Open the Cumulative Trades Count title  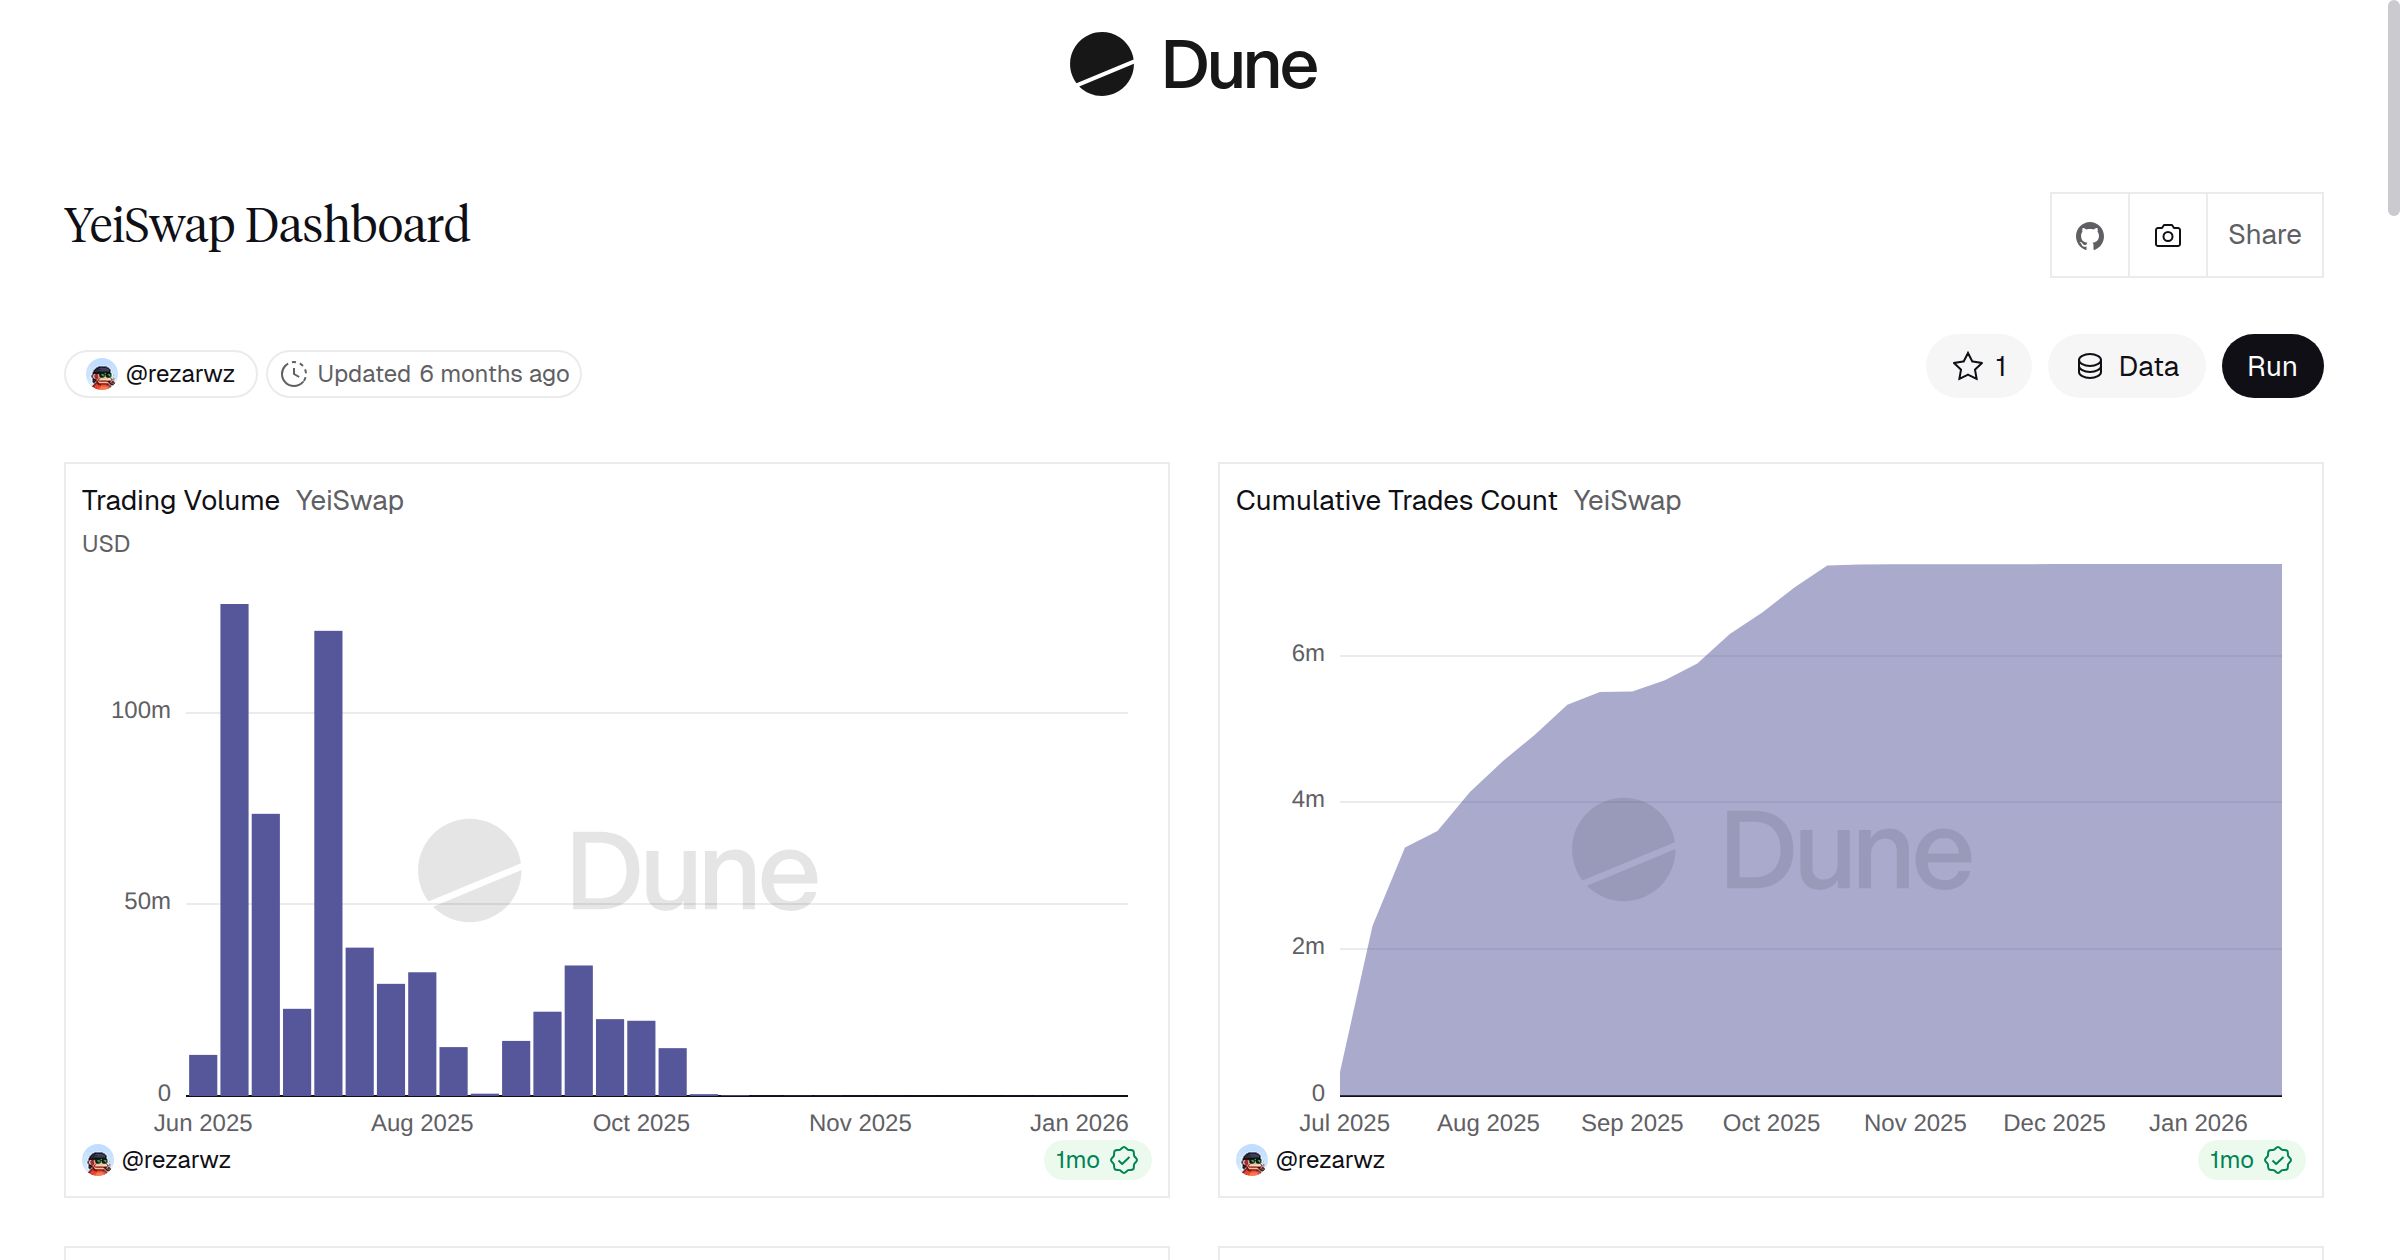coord(1396,500)
